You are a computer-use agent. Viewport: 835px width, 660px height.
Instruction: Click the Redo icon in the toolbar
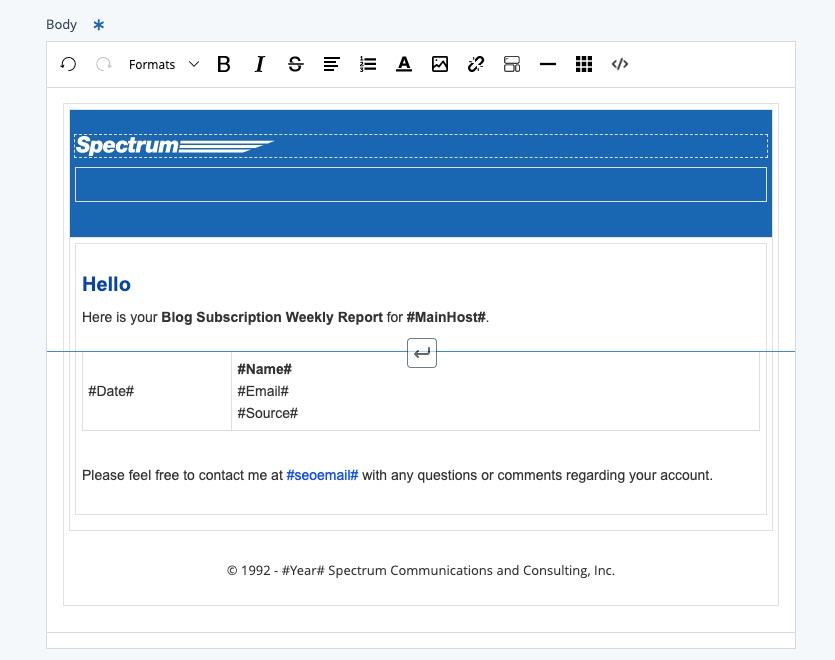click(x=103, y=64)
